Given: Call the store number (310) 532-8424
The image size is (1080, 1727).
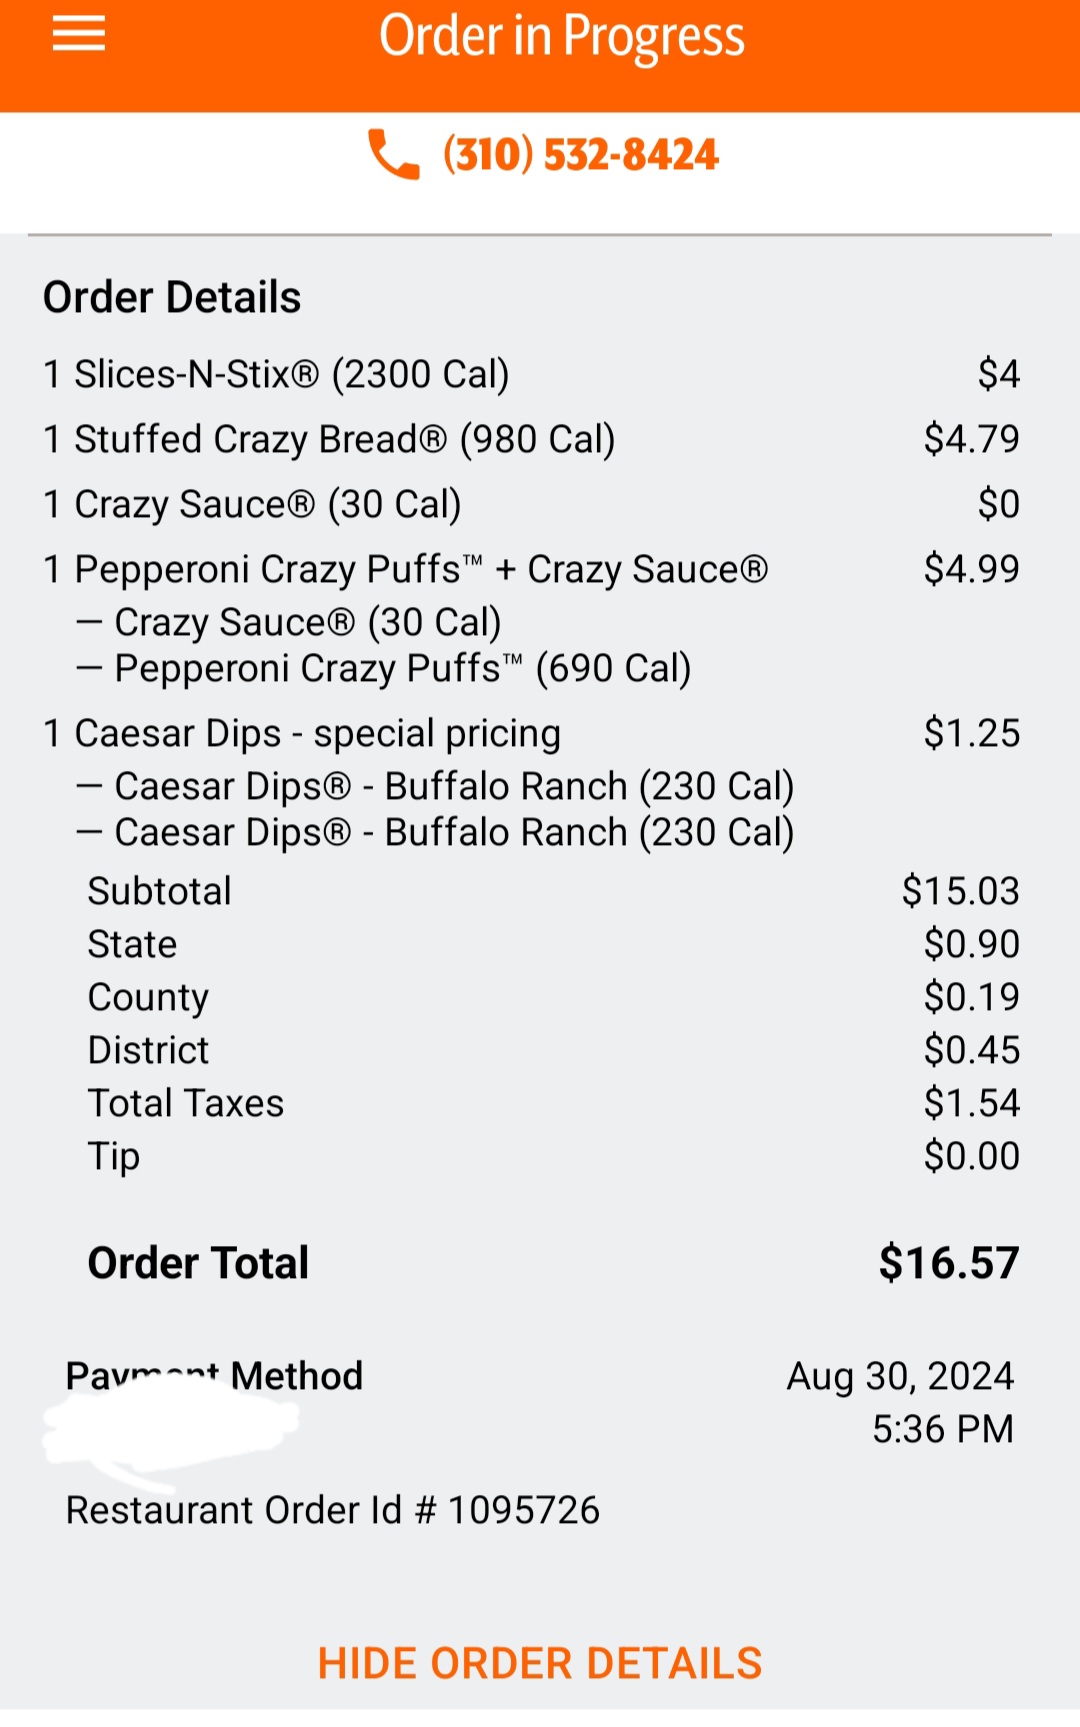Looking at the screenshot, I should pyautogui.click(x=580, y=155).
